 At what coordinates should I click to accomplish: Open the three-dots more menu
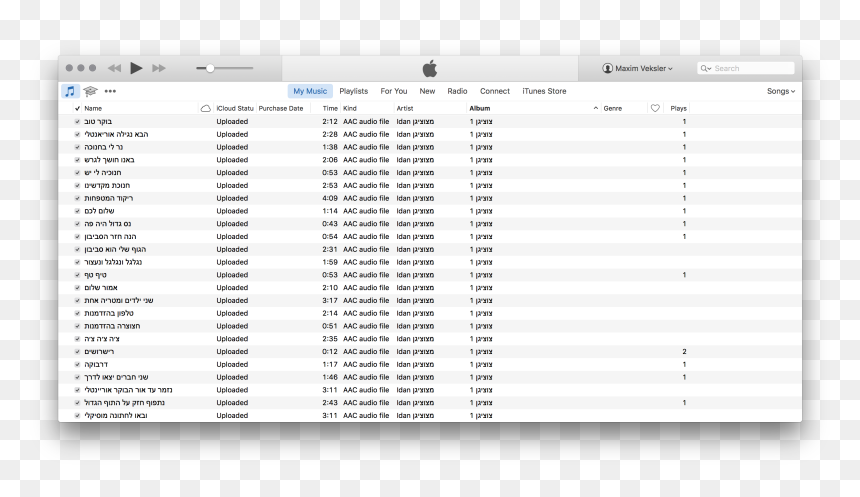click(110, 91)
